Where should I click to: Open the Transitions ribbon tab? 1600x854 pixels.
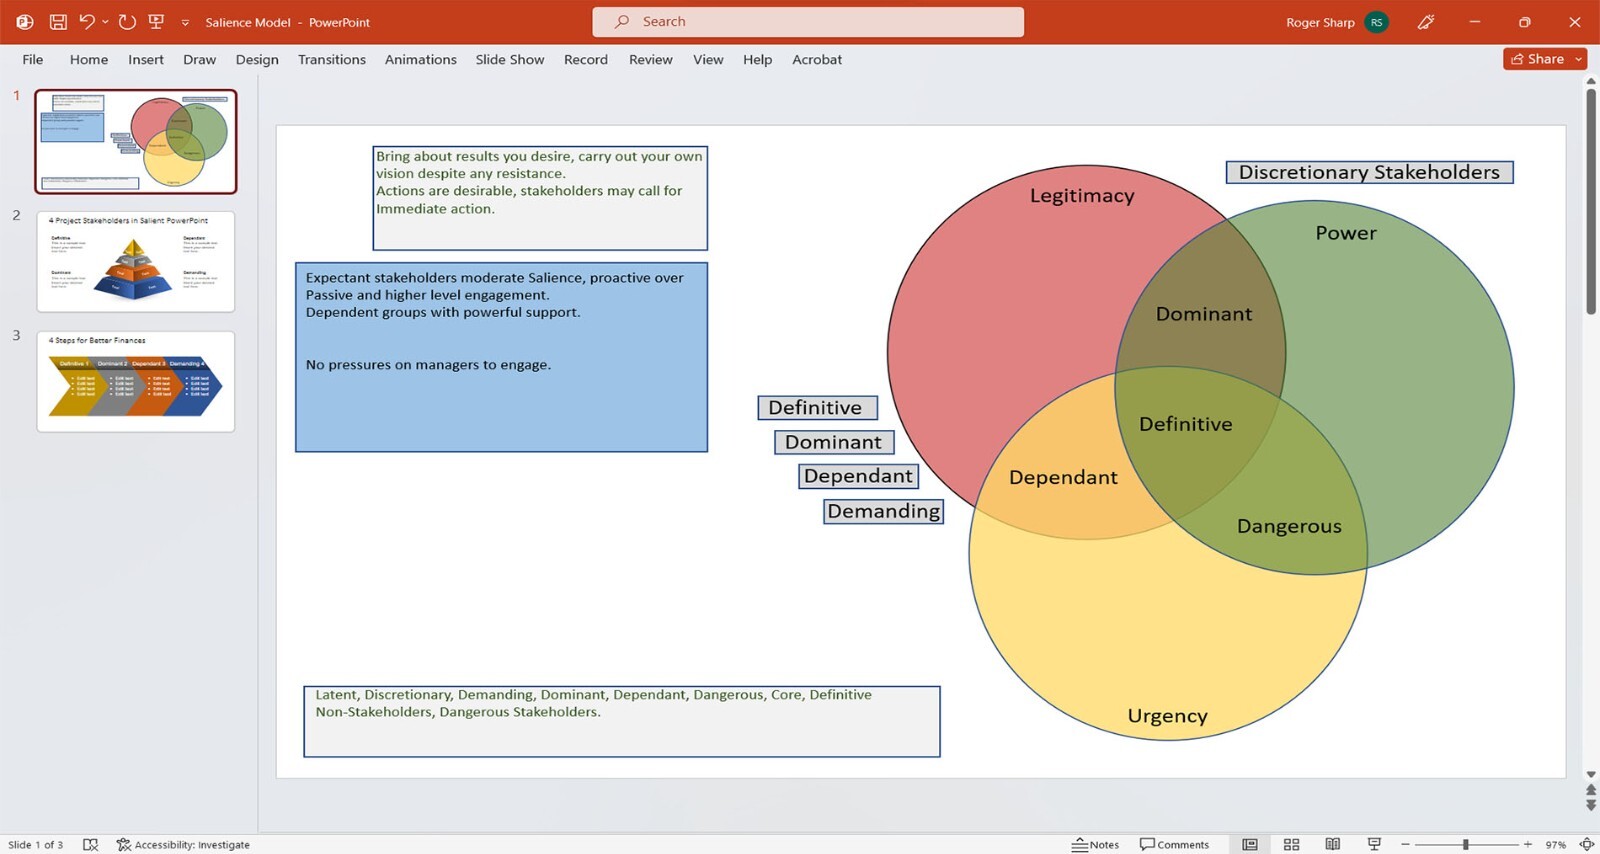pyautogui.click(x=331, y=59)
